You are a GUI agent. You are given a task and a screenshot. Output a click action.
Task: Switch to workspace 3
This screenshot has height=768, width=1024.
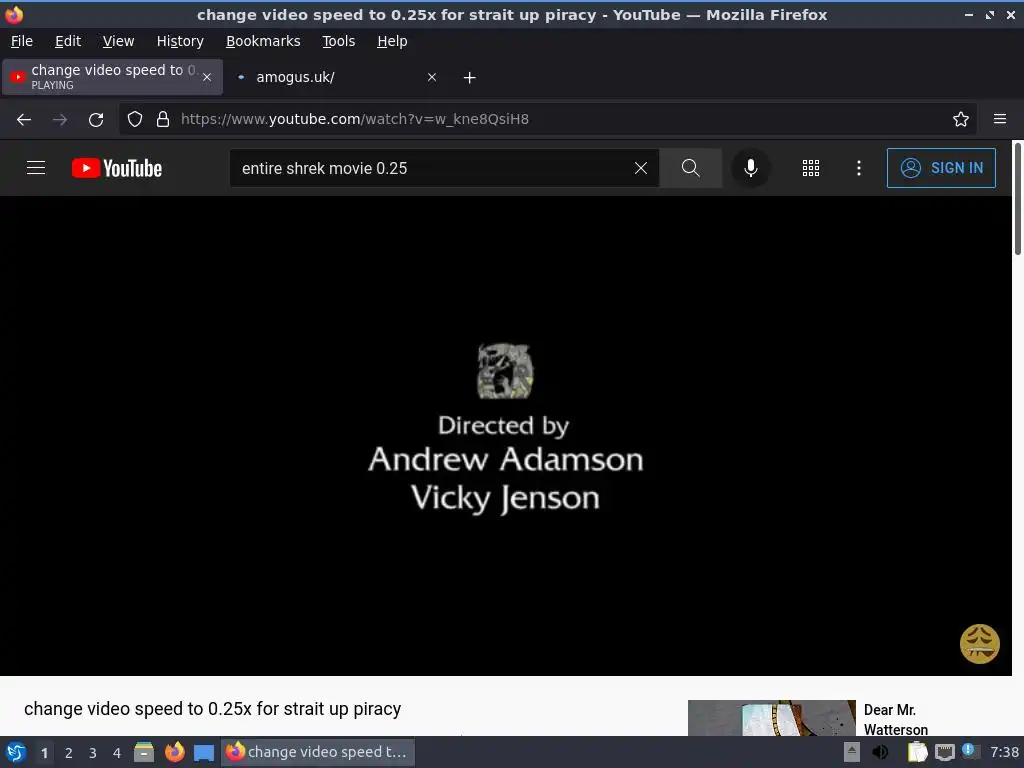(x=93, y=753)
